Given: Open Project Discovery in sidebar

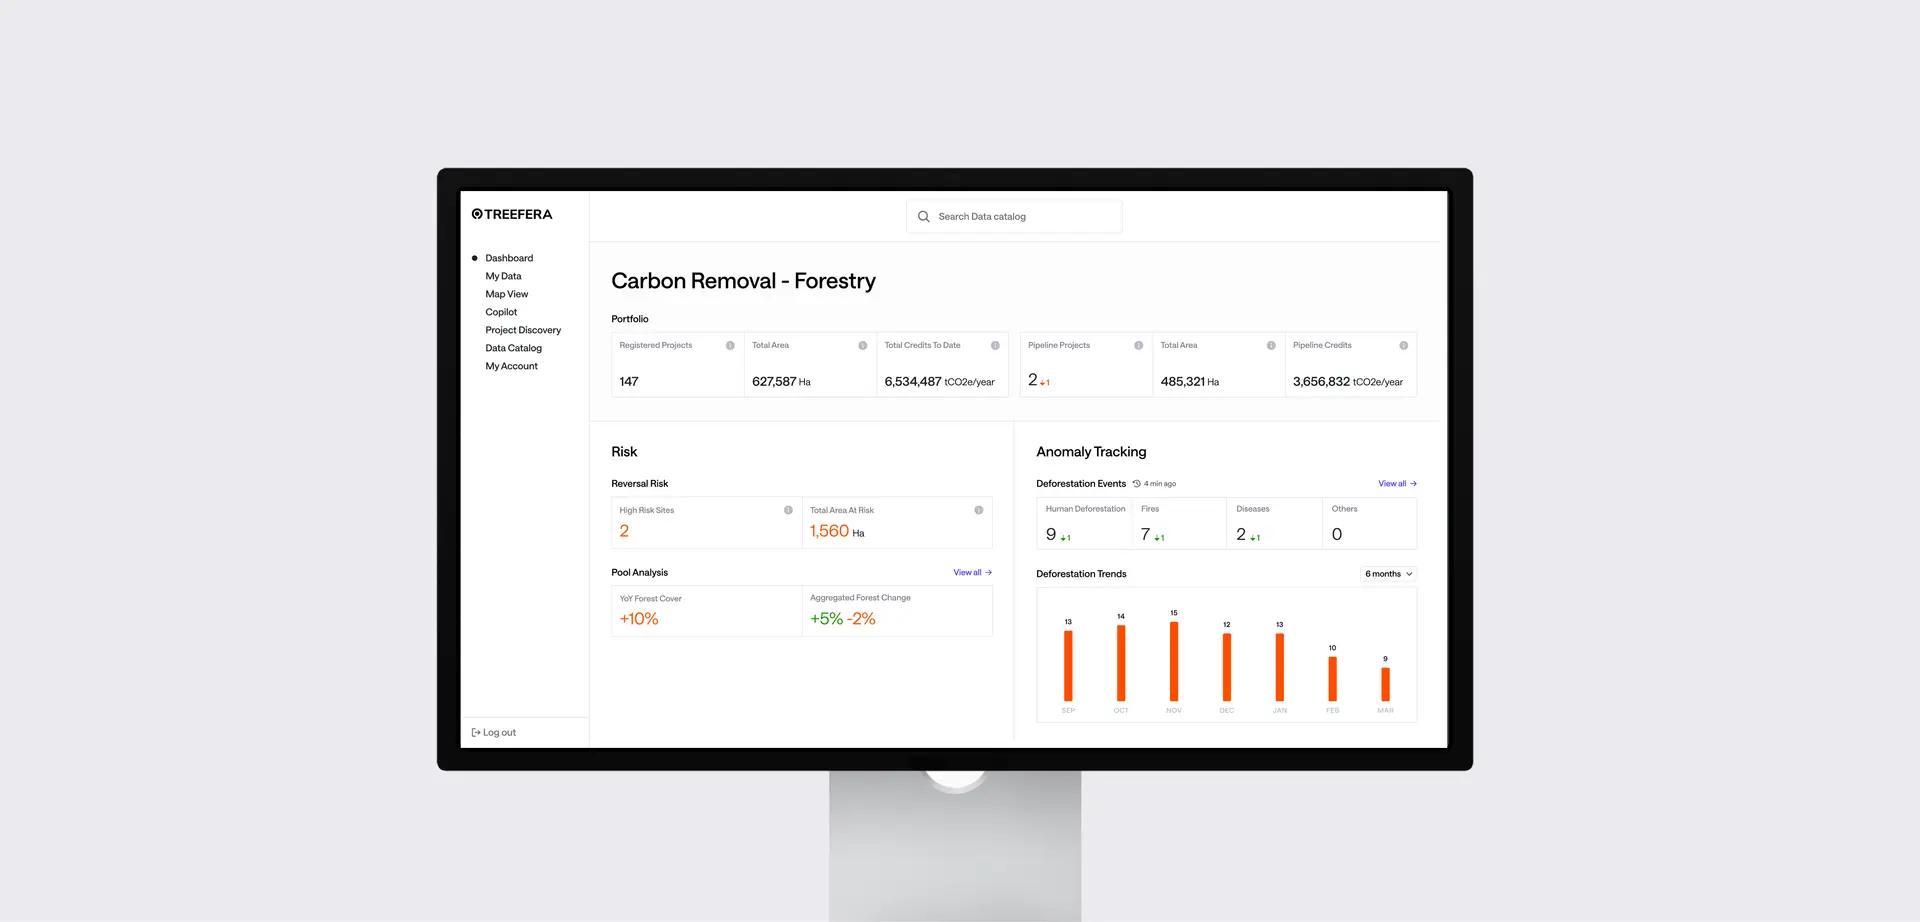Looking at the screenshot, I should click(x=523, y=330).
